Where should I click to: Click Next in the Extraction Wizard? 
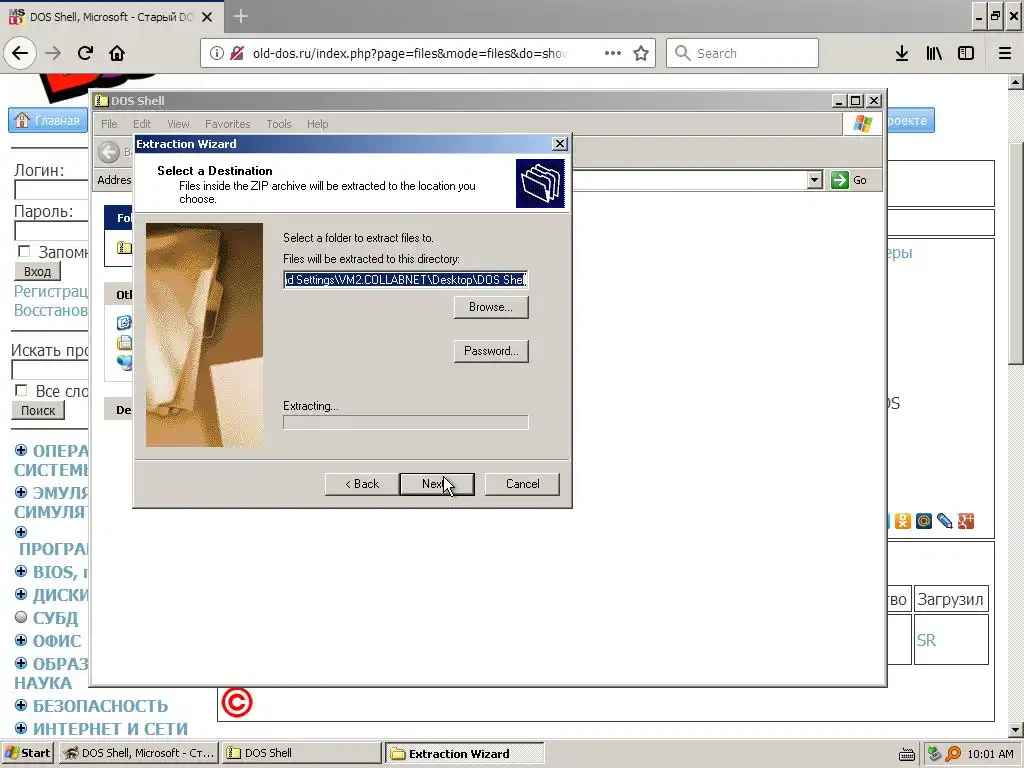(437, 484)
